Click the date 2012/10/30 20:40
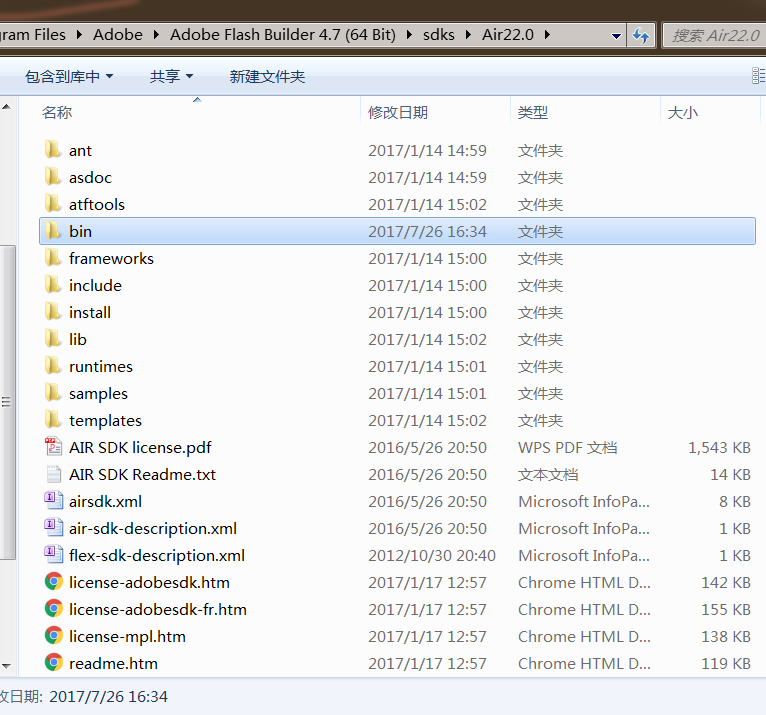Image resolution: width=766 pixels, height=715 pixels. (x=432, y=555)
